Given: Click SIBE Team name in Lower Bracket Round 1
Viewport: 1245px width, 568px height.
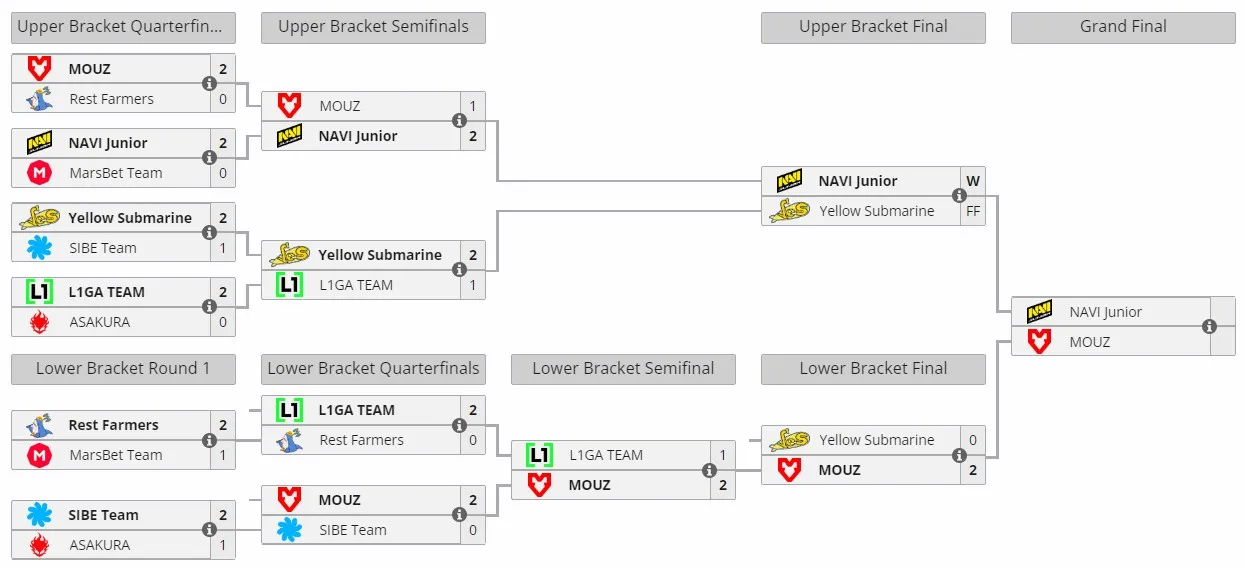Looking at the screenshot, I should [104, 515].
